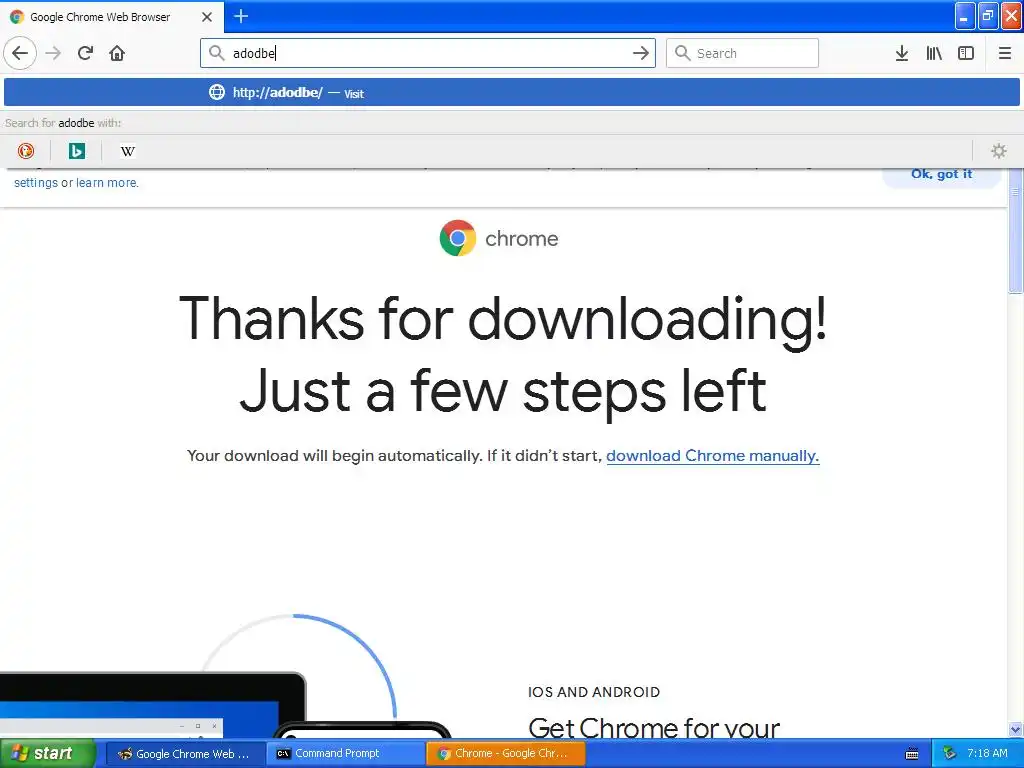Go back to the previous page

(20, 53)
